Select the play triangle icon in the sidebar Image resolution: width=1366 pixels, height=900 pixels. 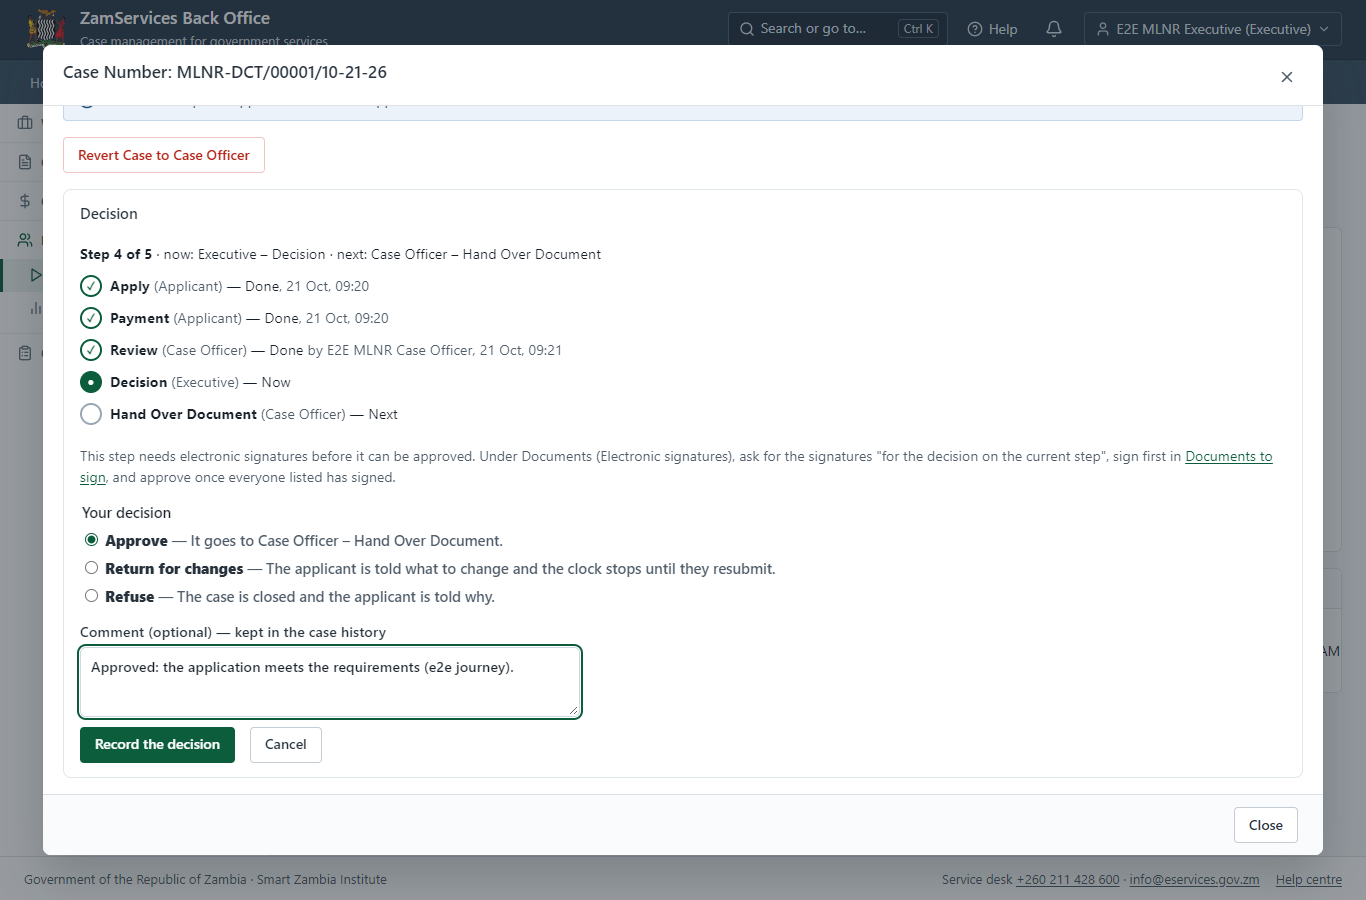click(36, 275)
